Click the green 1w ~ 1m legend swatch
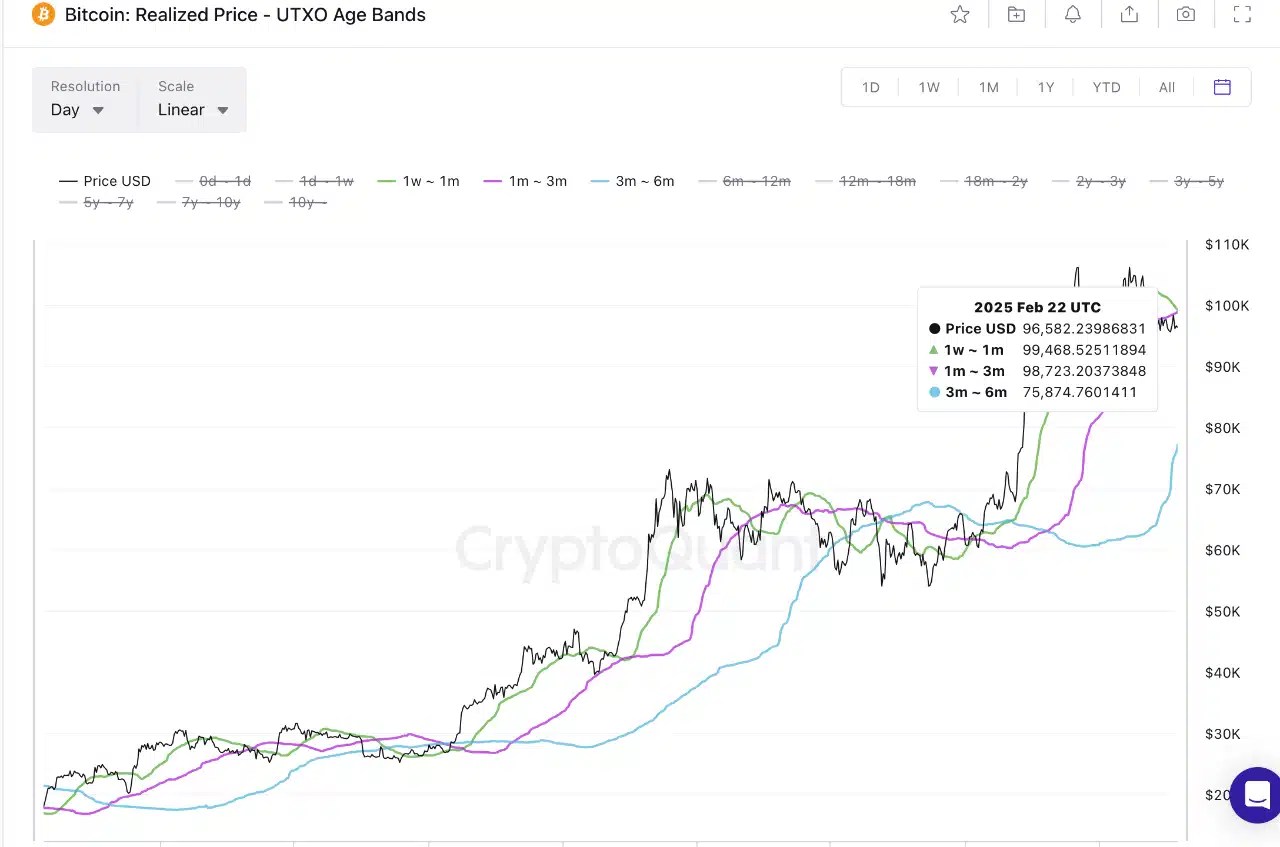Image resolution: width=1280 pixels, height=847 pixels. pyautogui.click(x=385, y=181)
